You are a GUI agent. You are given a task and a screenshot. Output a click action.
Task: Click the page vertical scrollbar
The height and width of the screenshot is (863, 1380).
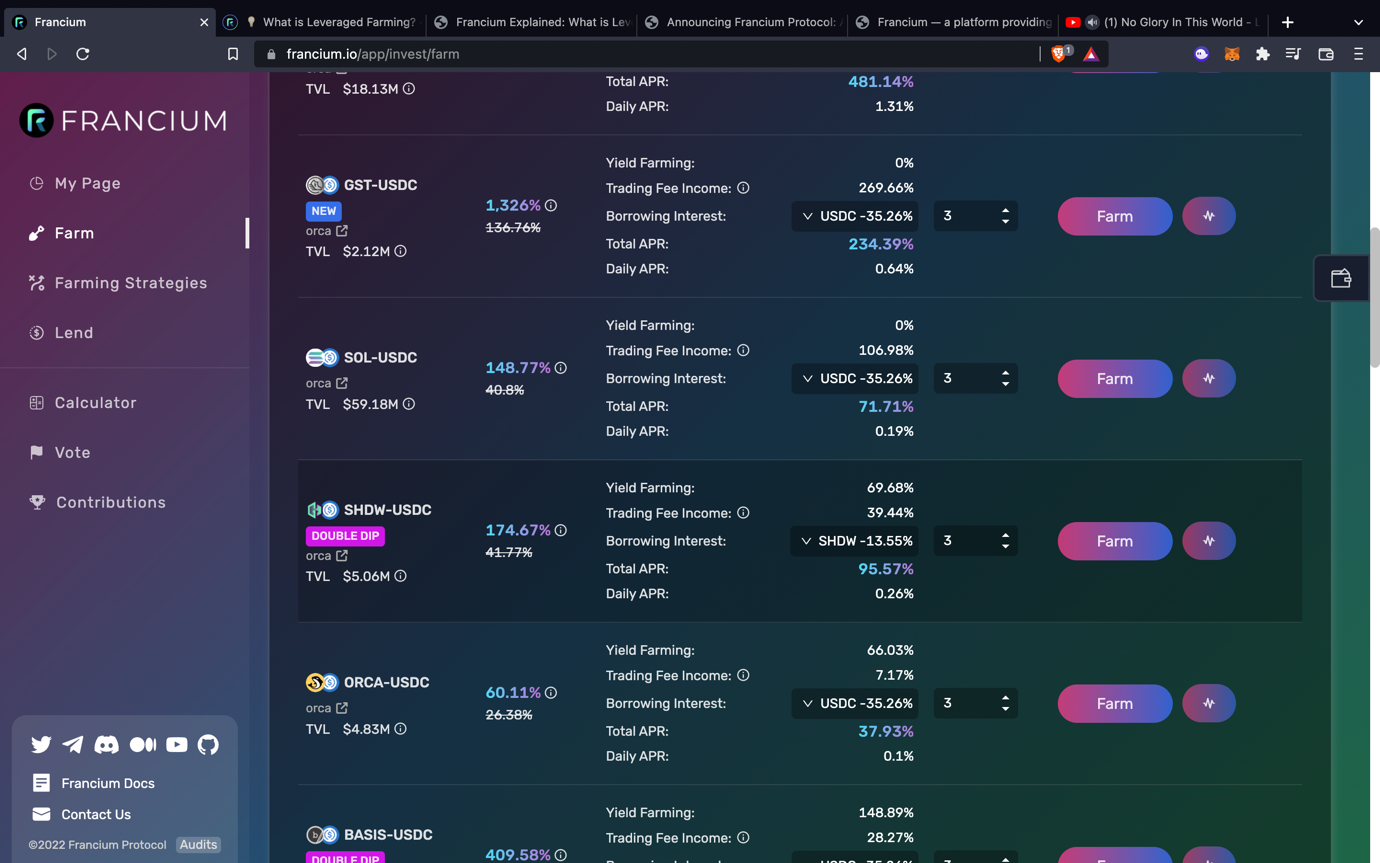(x=1374, y=300)
